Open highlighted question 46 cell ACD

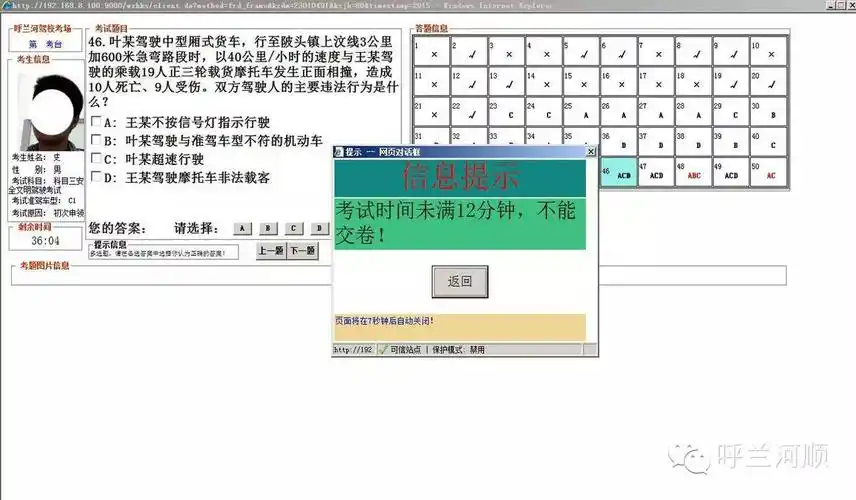point(619,172)
